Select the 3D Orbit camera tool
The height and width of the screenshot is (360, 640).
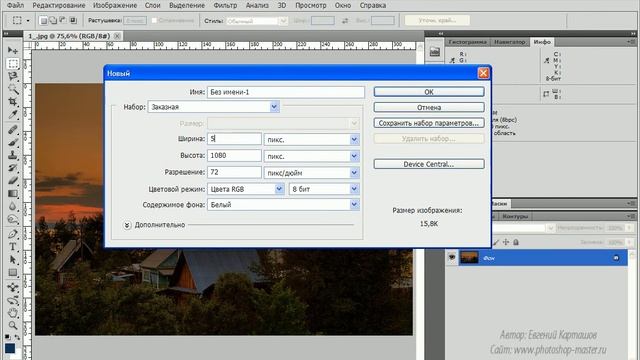pos(13,300)
